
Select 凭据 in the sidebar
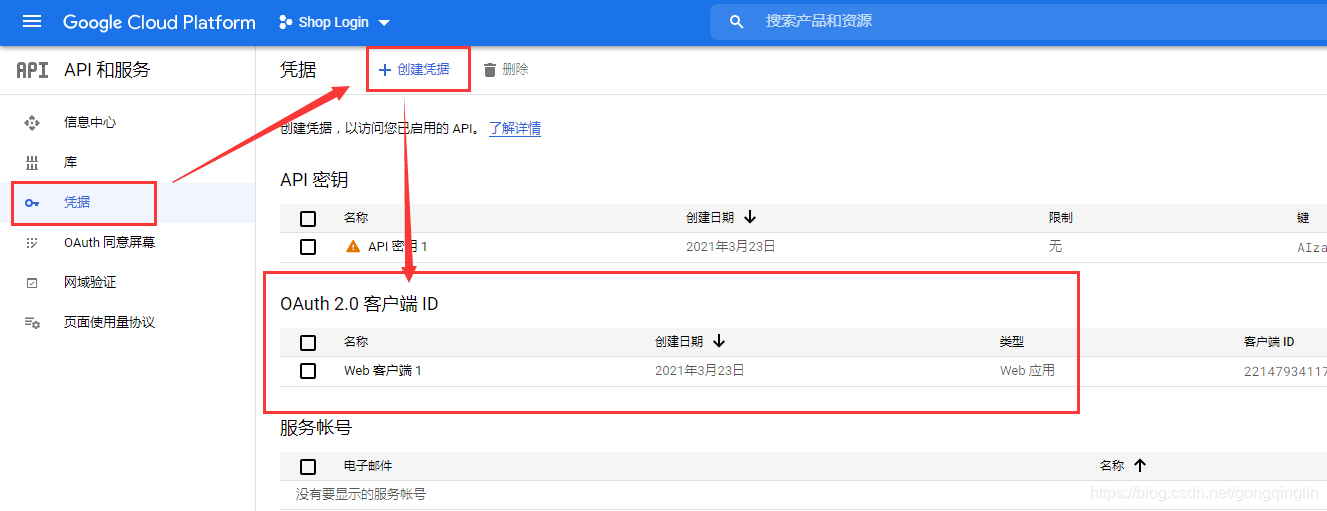click(77, 202)
